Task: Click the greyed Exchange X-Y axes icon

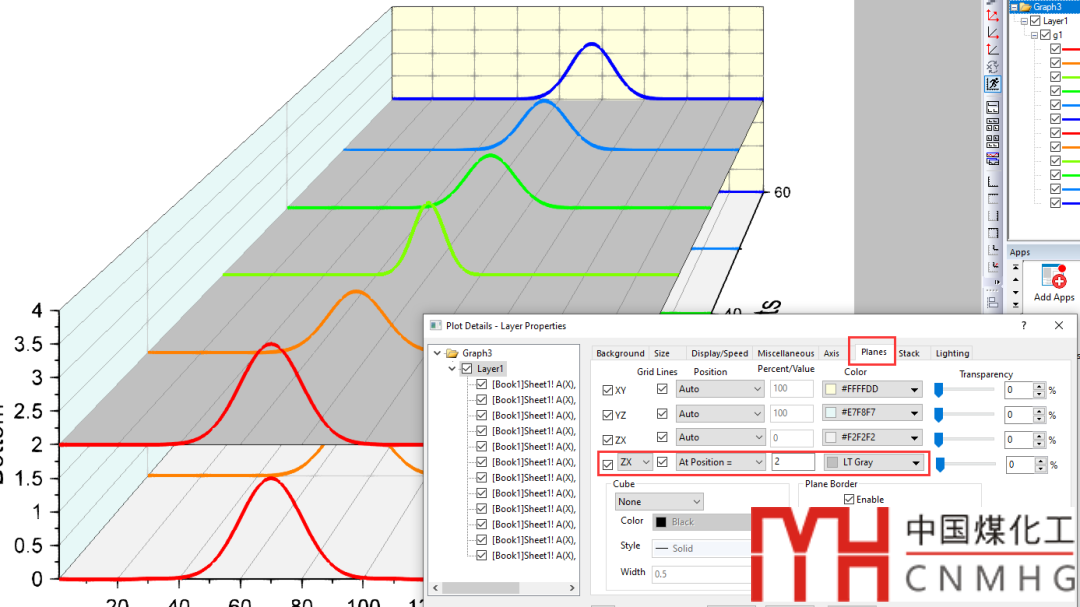Action: pyautogui.click(x=993, y=67)
